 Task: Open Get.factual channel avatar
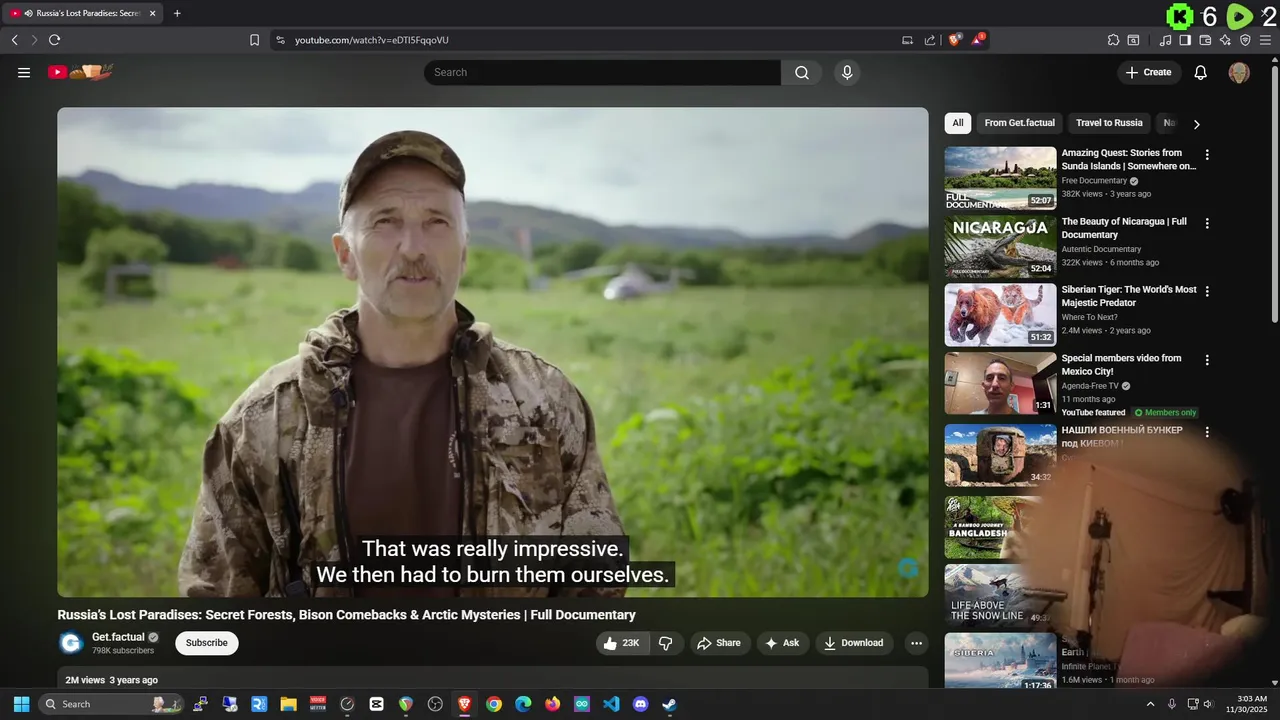click(70, 643)
